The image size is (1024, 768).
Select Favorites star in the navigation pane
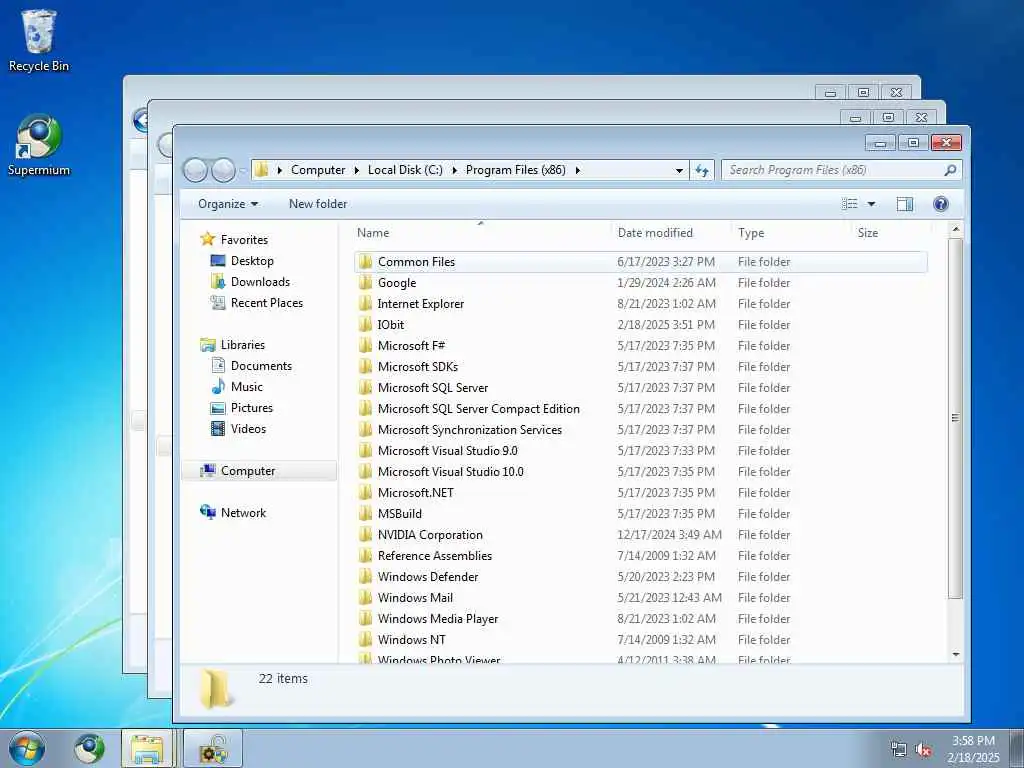tap(208, 239)
